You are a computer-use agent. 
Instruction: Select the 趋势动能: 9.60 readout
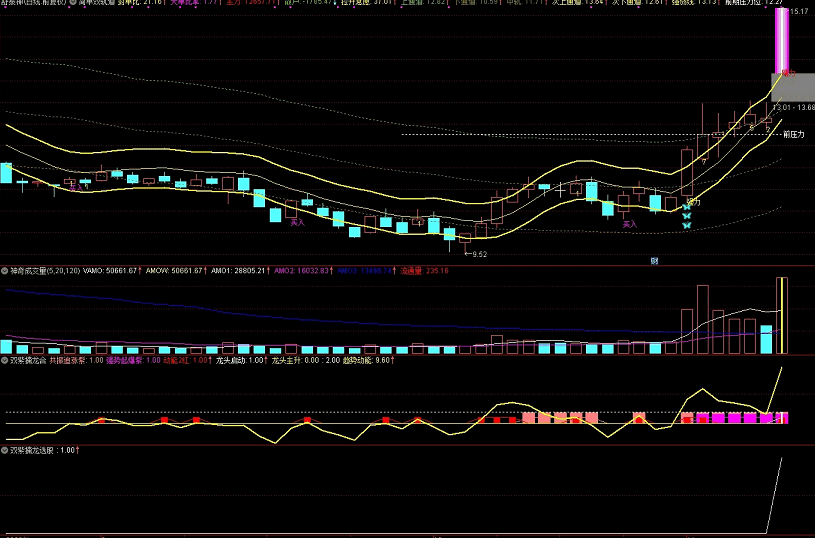(368, 360)
